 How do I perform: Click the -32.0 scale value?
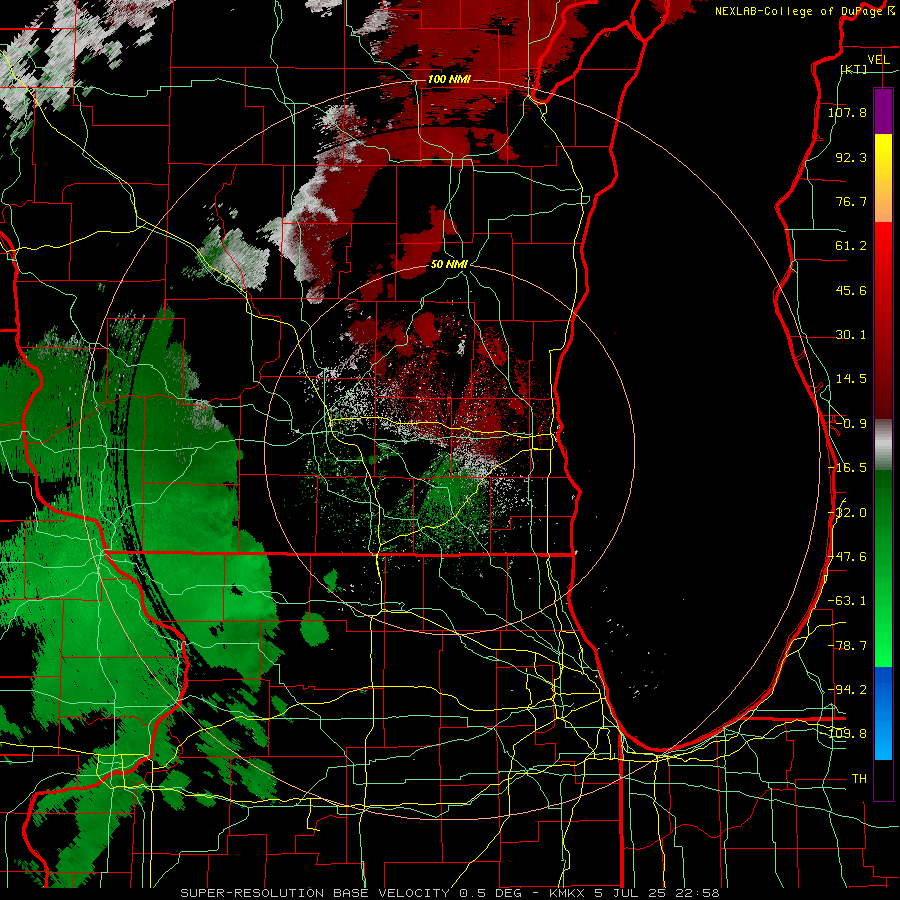847,513
